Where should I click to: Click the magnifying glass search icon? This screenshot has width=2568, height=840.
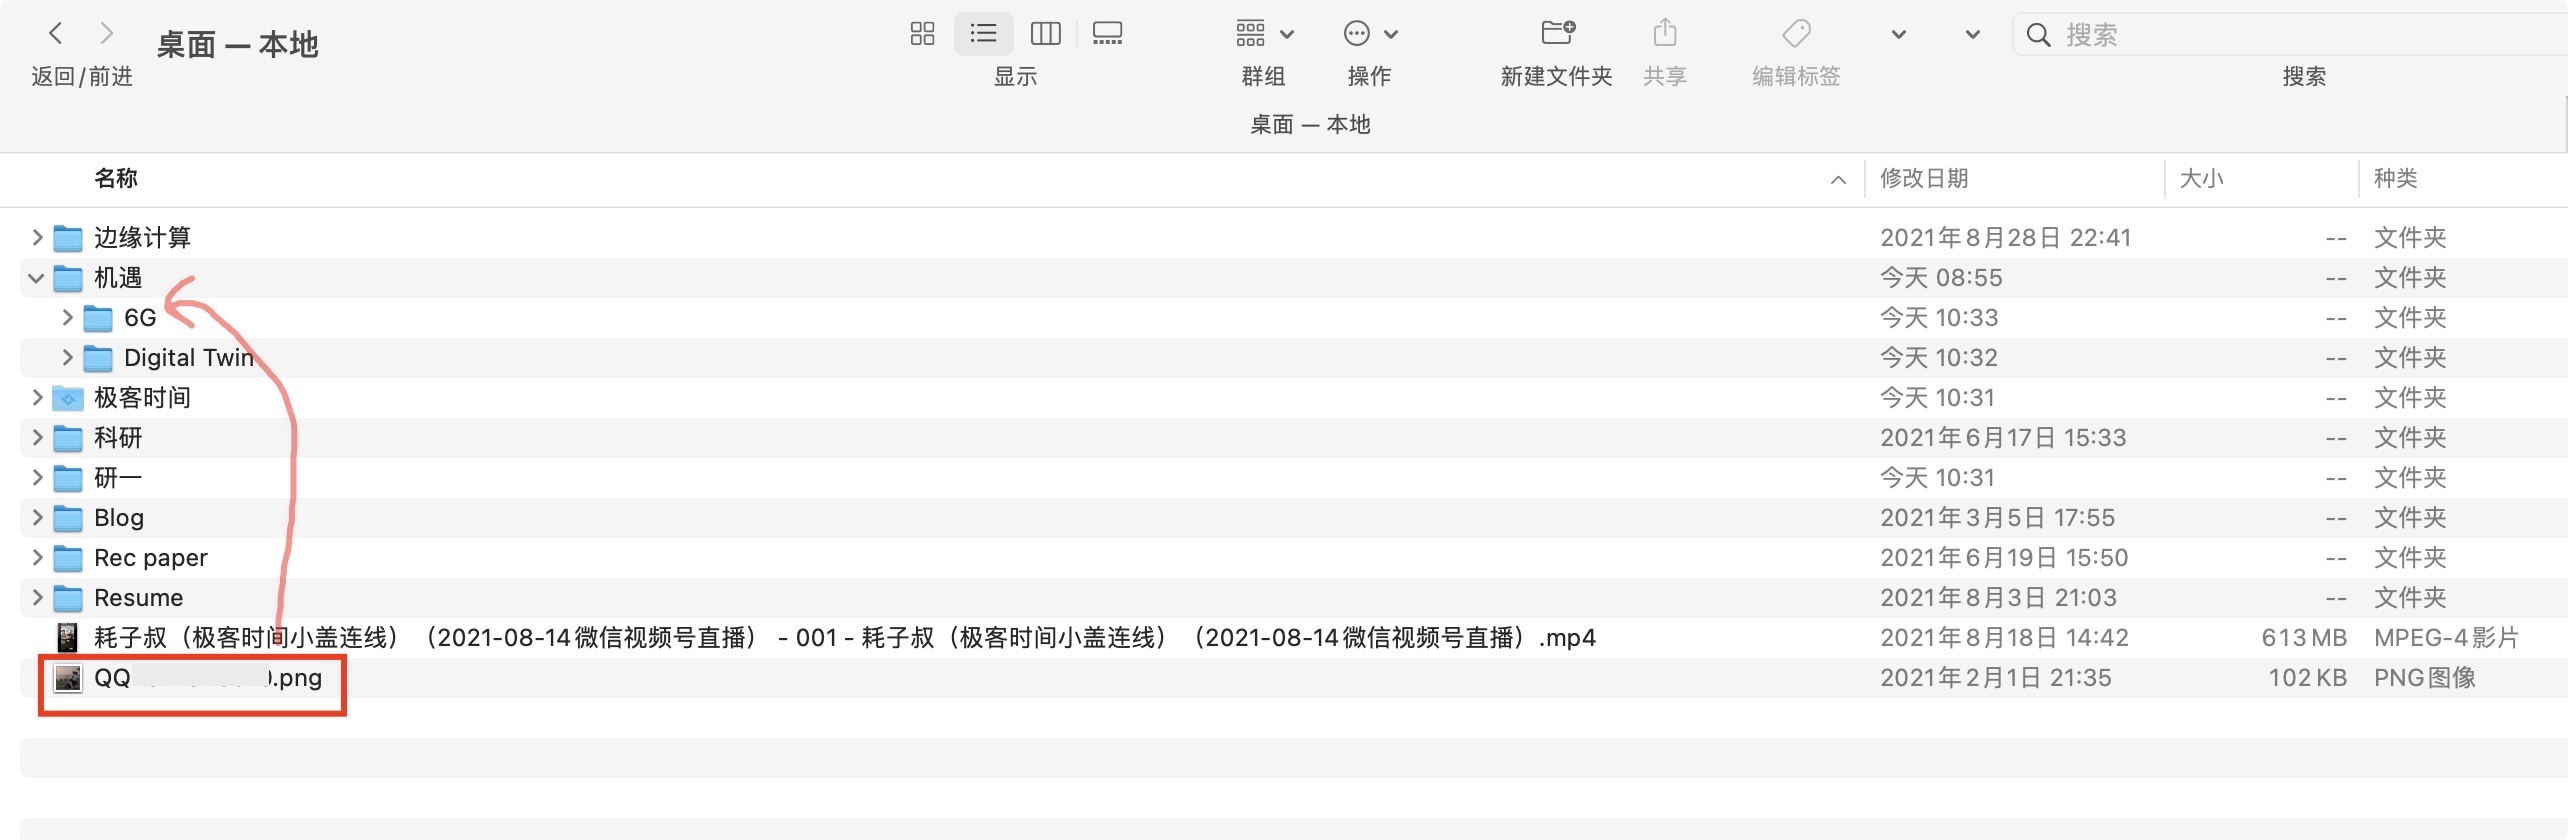2038,36
